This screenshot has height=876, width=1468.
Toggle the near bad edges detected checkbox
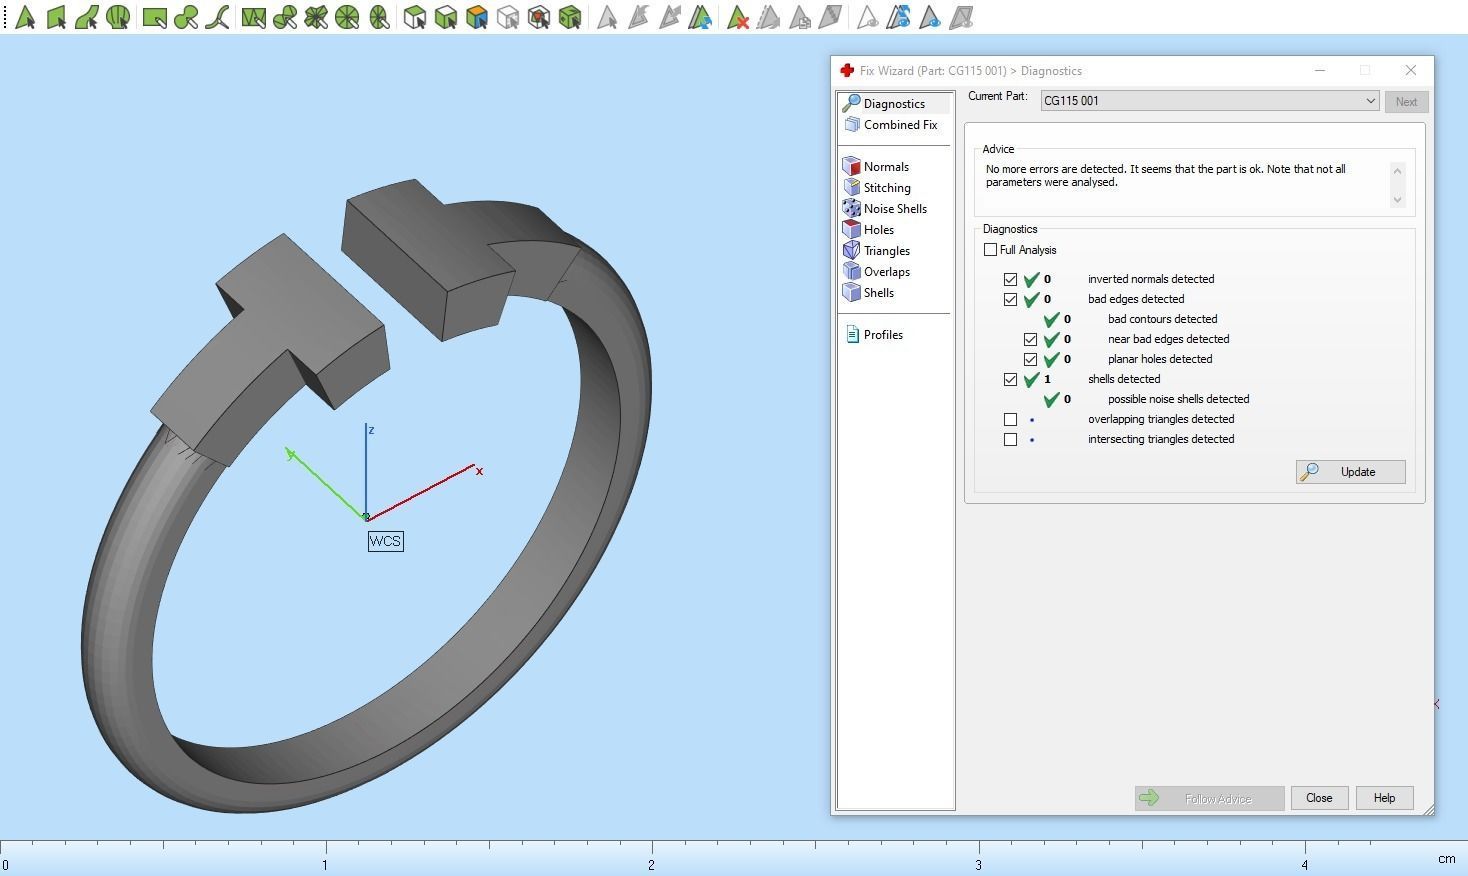[1030, 340]
